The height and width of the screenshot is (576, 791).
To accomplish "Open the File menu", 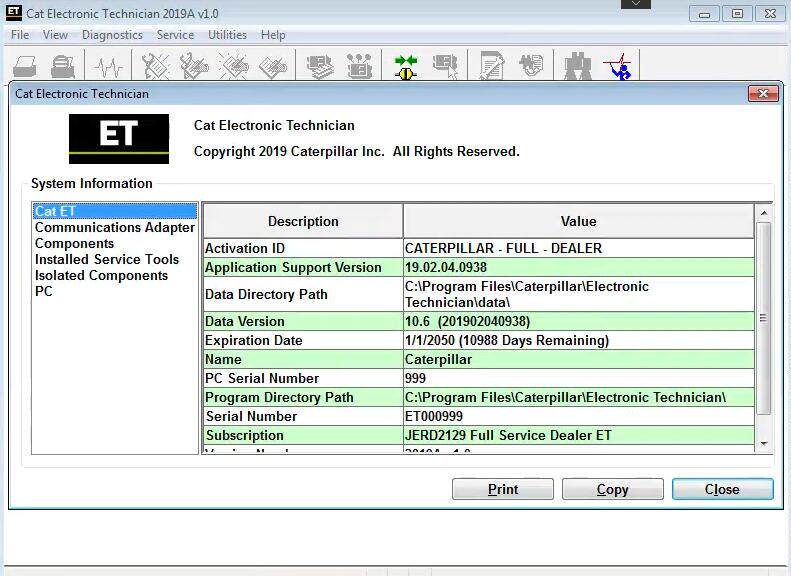I will (20, 35).
